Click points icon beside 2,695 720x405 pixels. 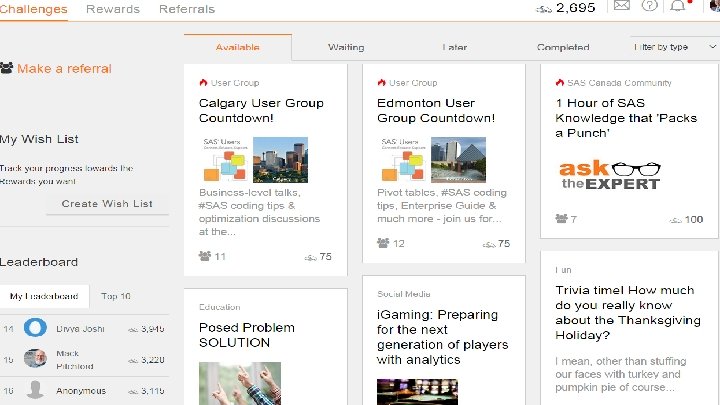click(x=544, y=9)
